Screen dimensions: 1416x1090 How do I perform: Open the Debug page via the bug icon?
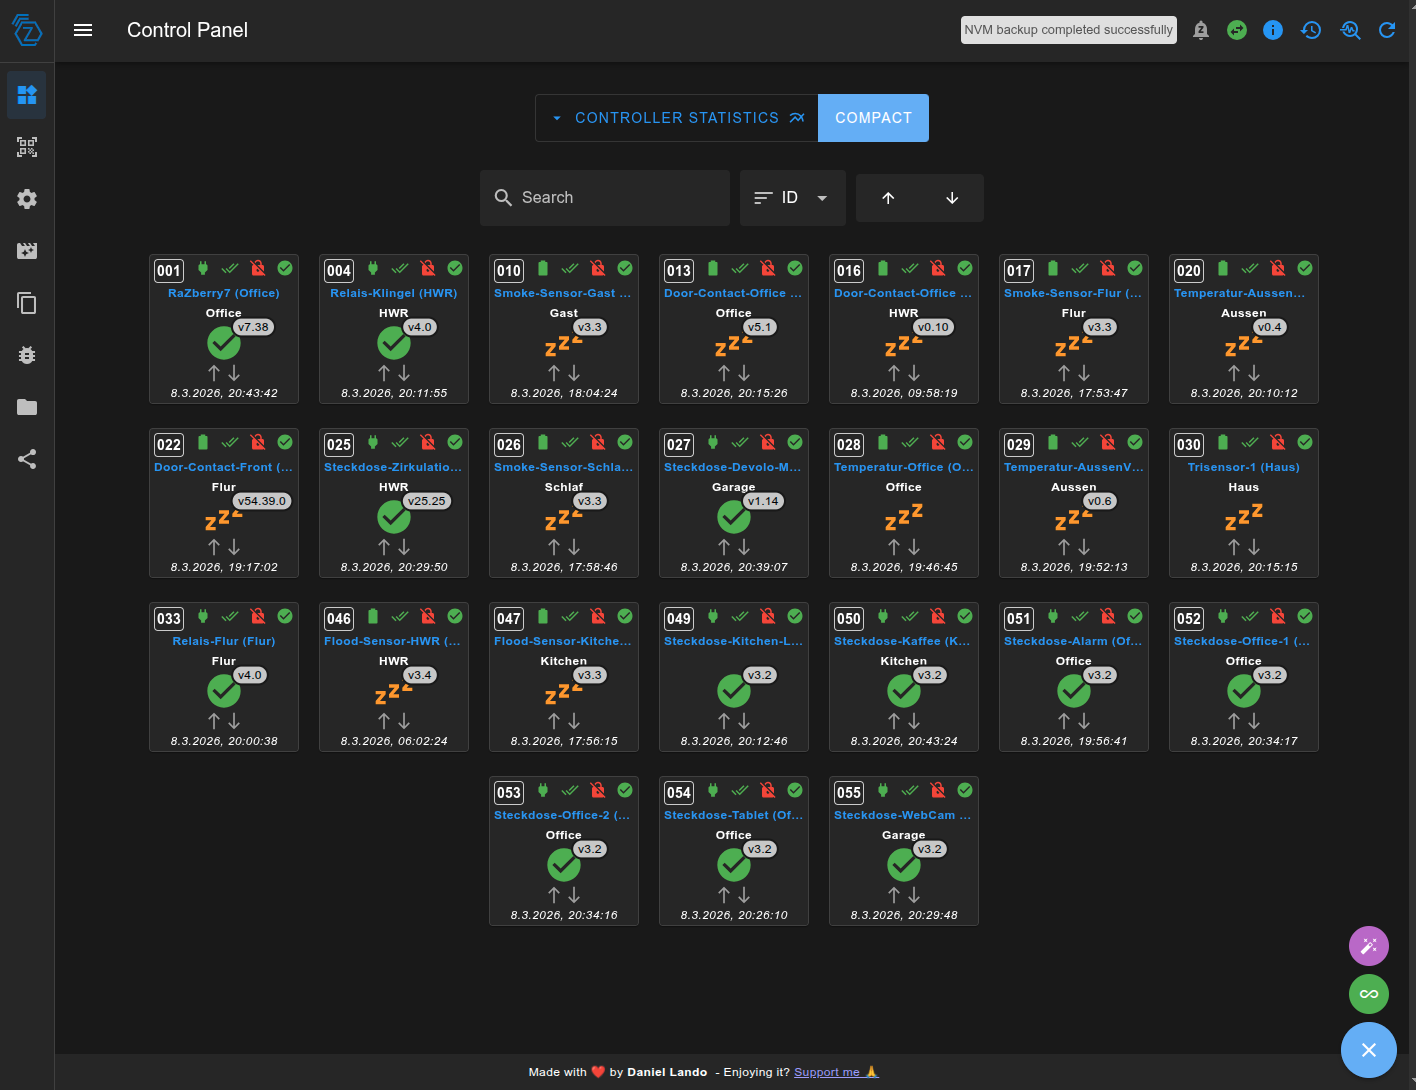[x=26, y=355]
